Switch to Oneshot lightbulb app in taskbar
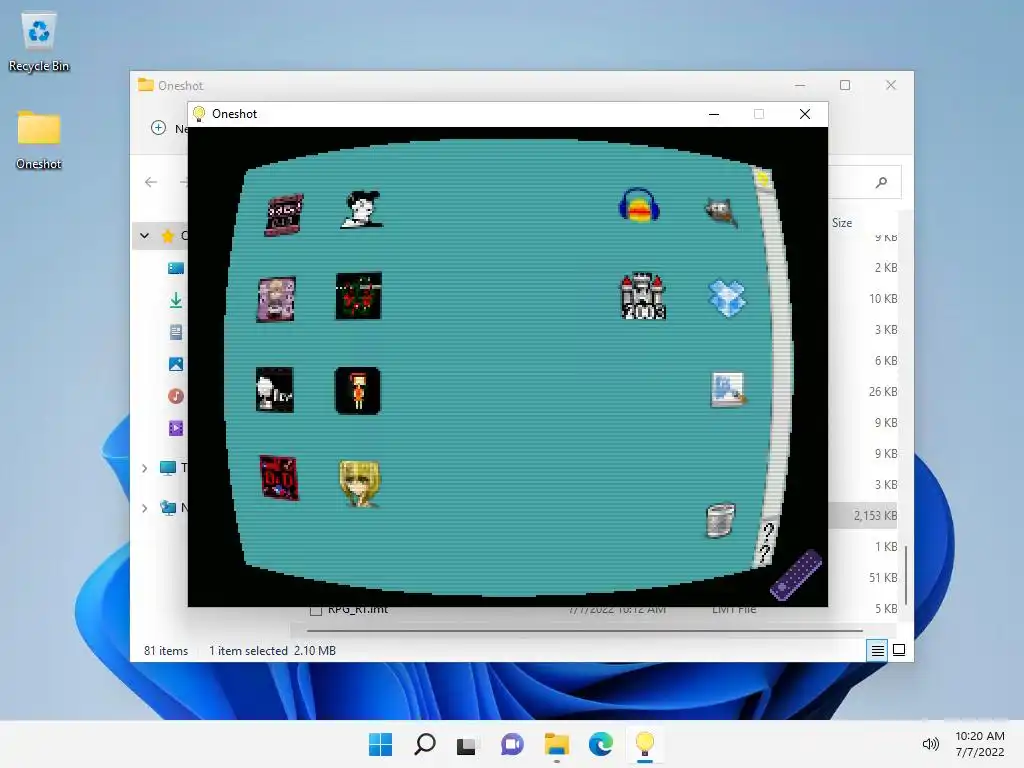This screenshot has width=1024, height=768. [645, 744]
